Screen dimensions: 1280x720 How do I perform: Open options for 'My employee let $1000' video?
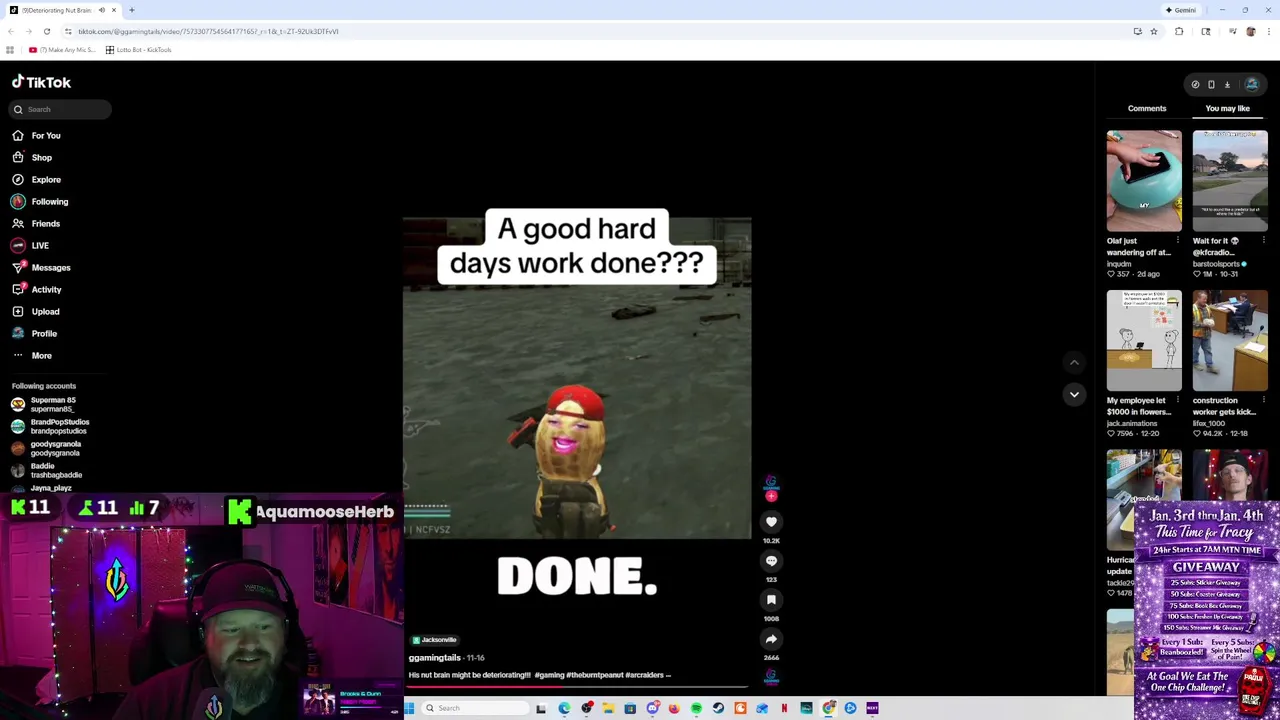pos(1177,400)
